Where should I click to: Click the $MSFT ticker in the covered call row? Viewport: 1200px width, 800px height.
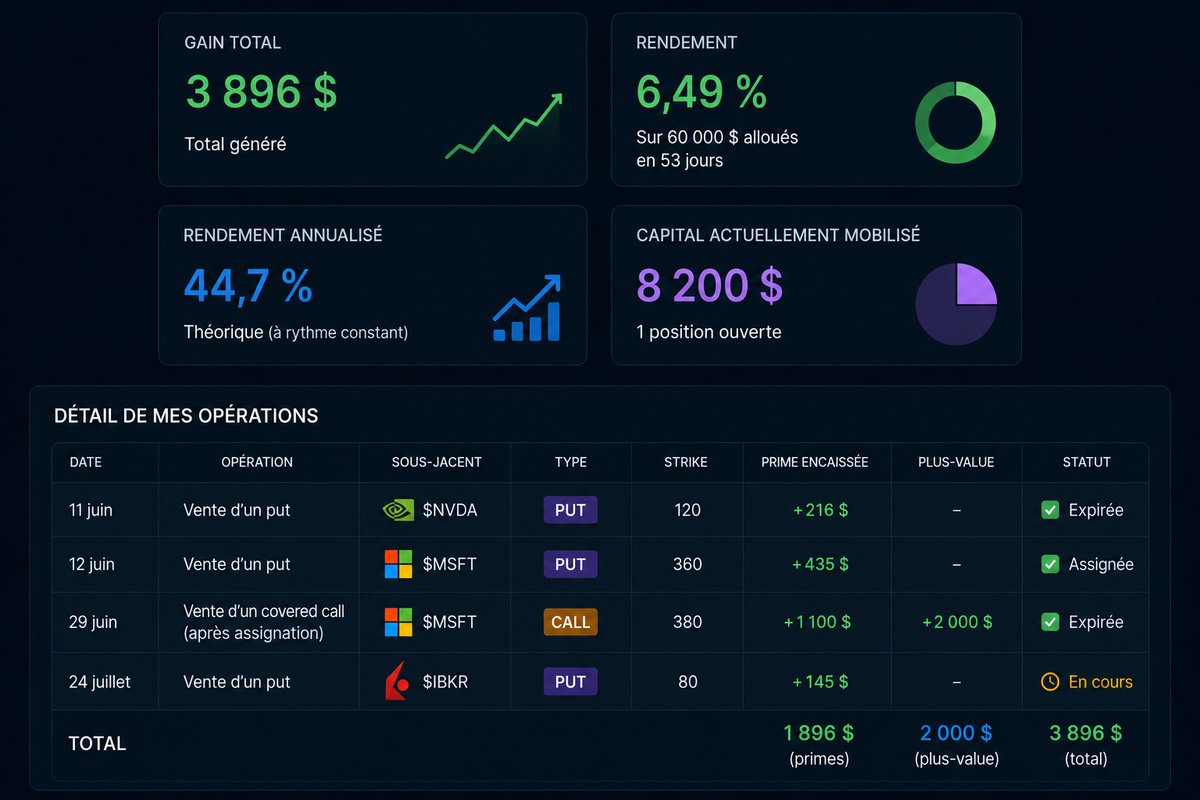click(450, 622)
